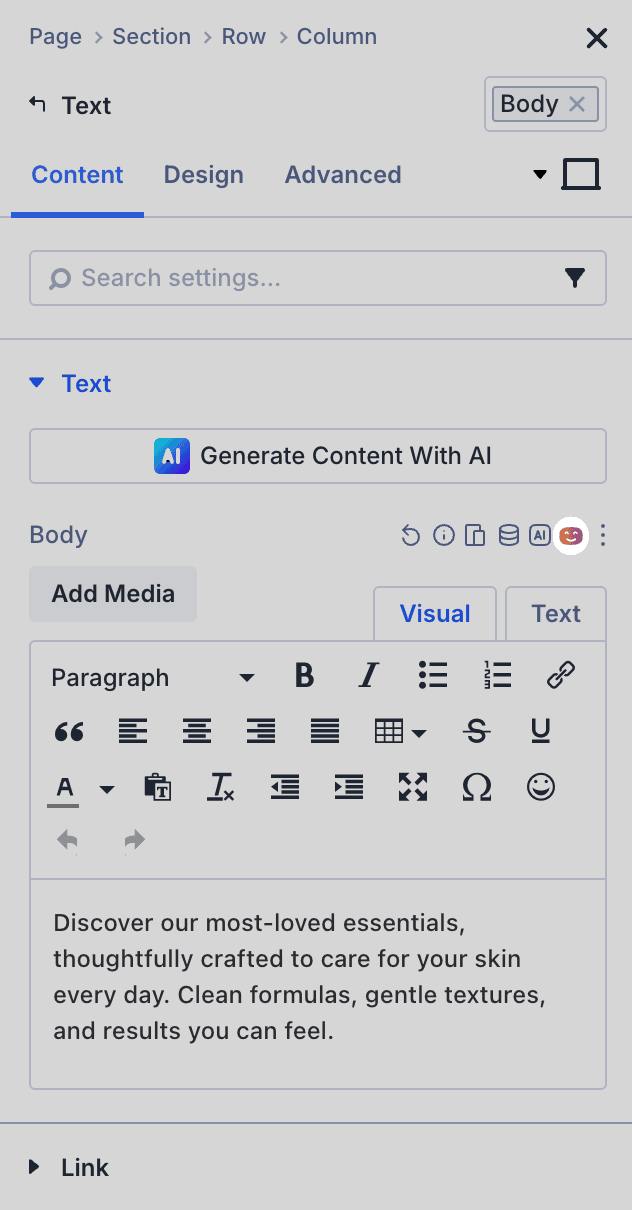
Task: Switch to the Design tab
Action: 204,175
